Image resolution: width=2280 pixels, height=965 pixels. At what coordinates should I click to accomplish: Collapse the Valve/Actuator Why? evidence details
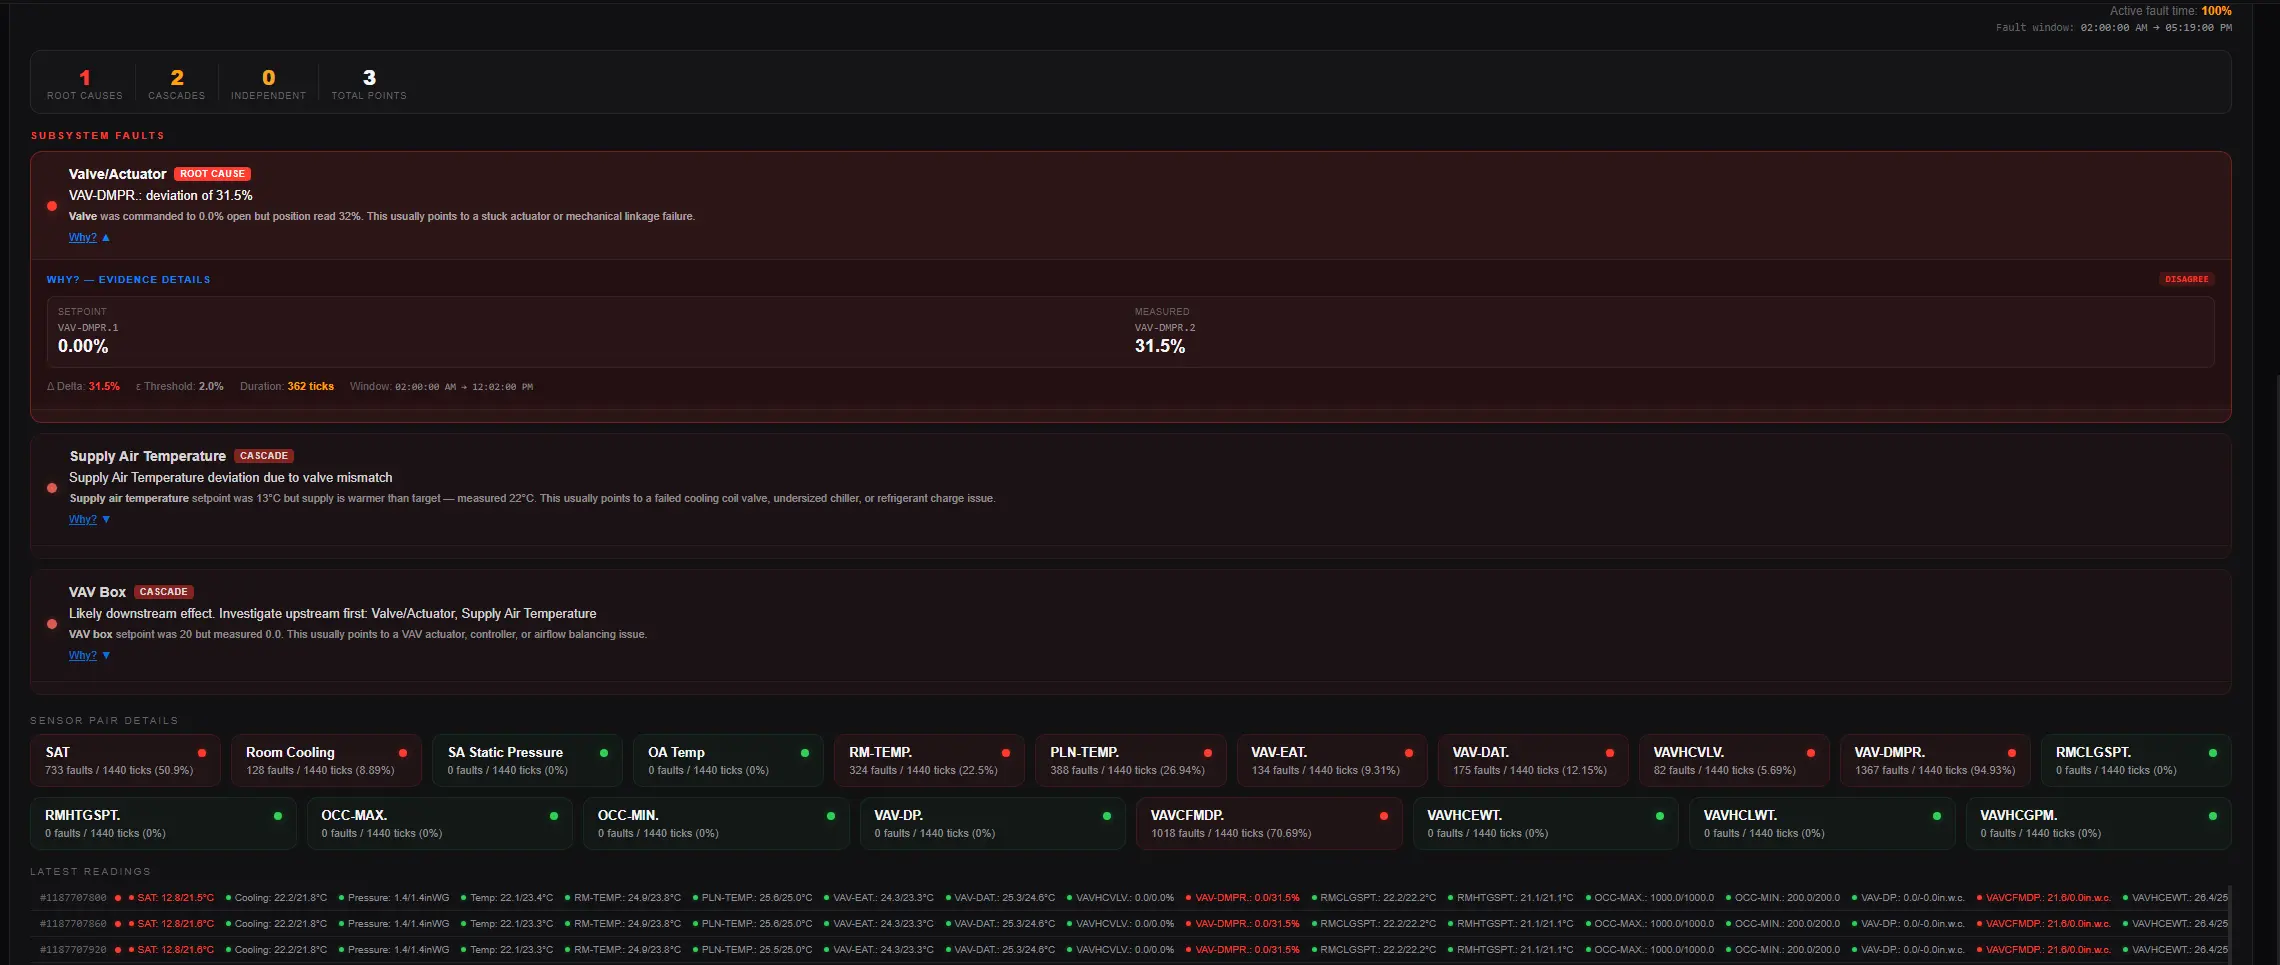89,237
